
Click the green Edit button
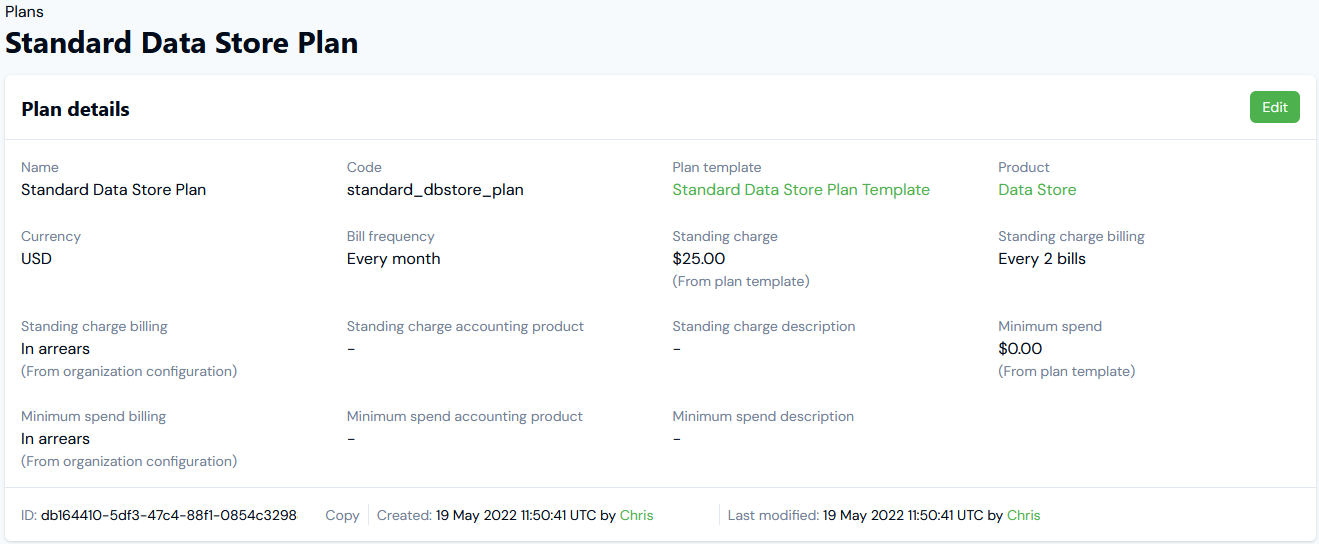tap(1274, 108)
